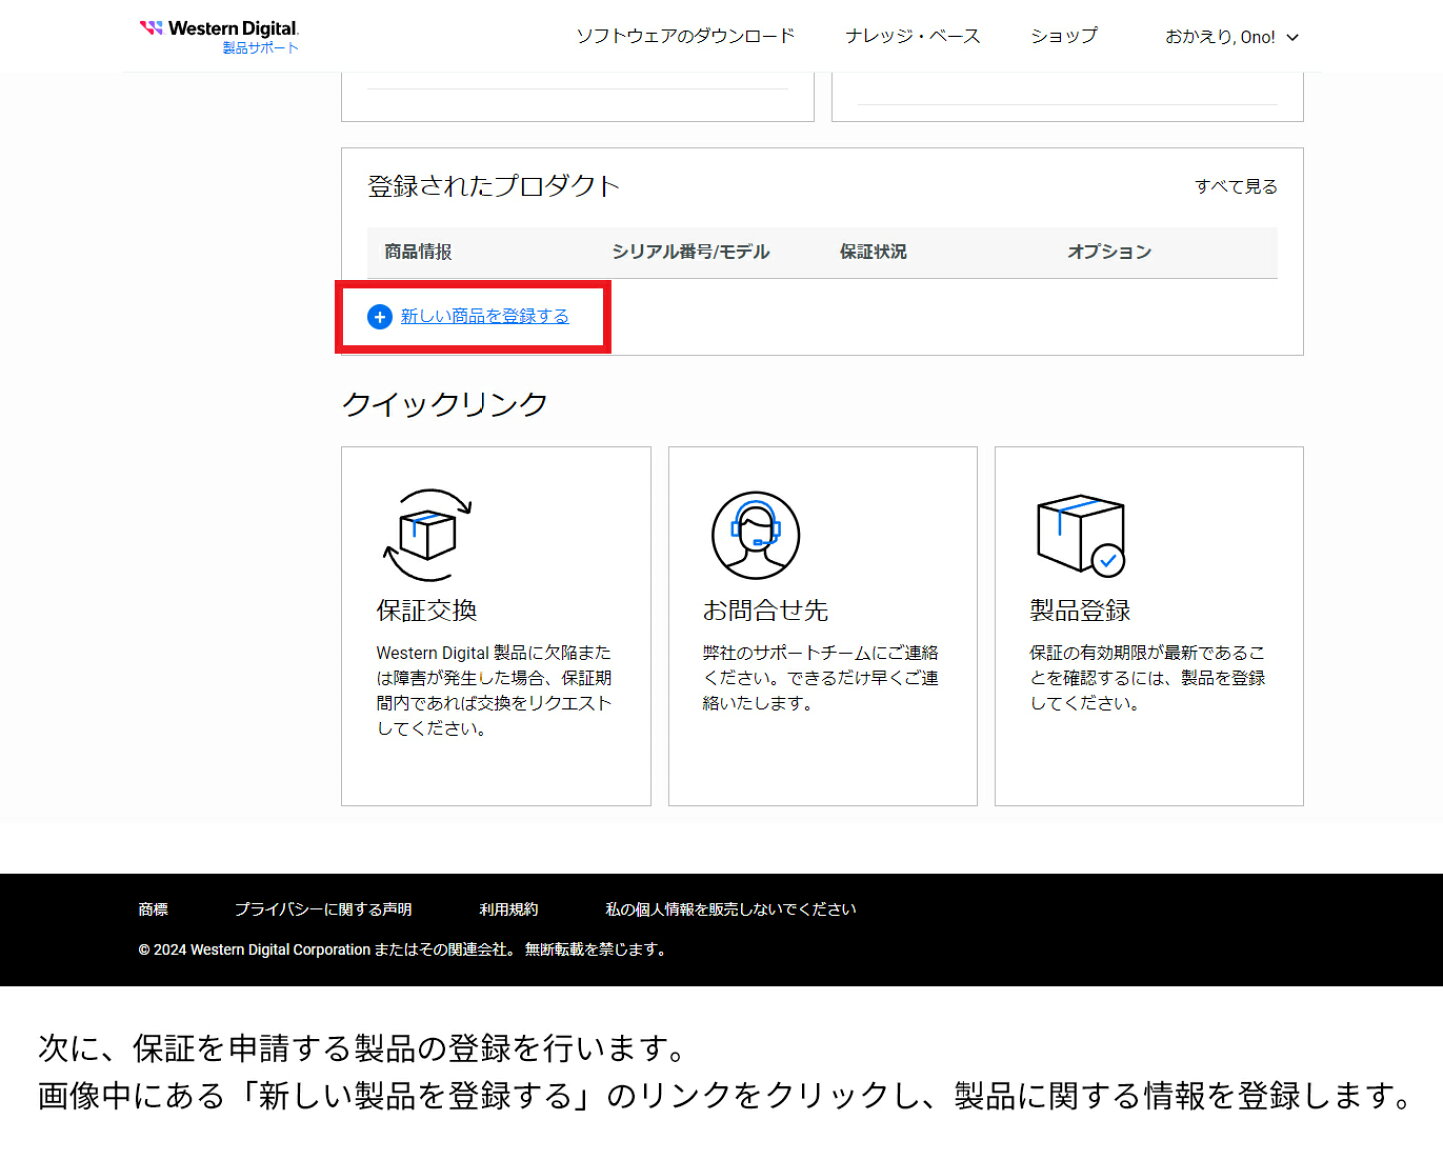1443x1160 pixels.
Task: Open ソフトウェアのダウンロード menu
Action: point(685,36)
